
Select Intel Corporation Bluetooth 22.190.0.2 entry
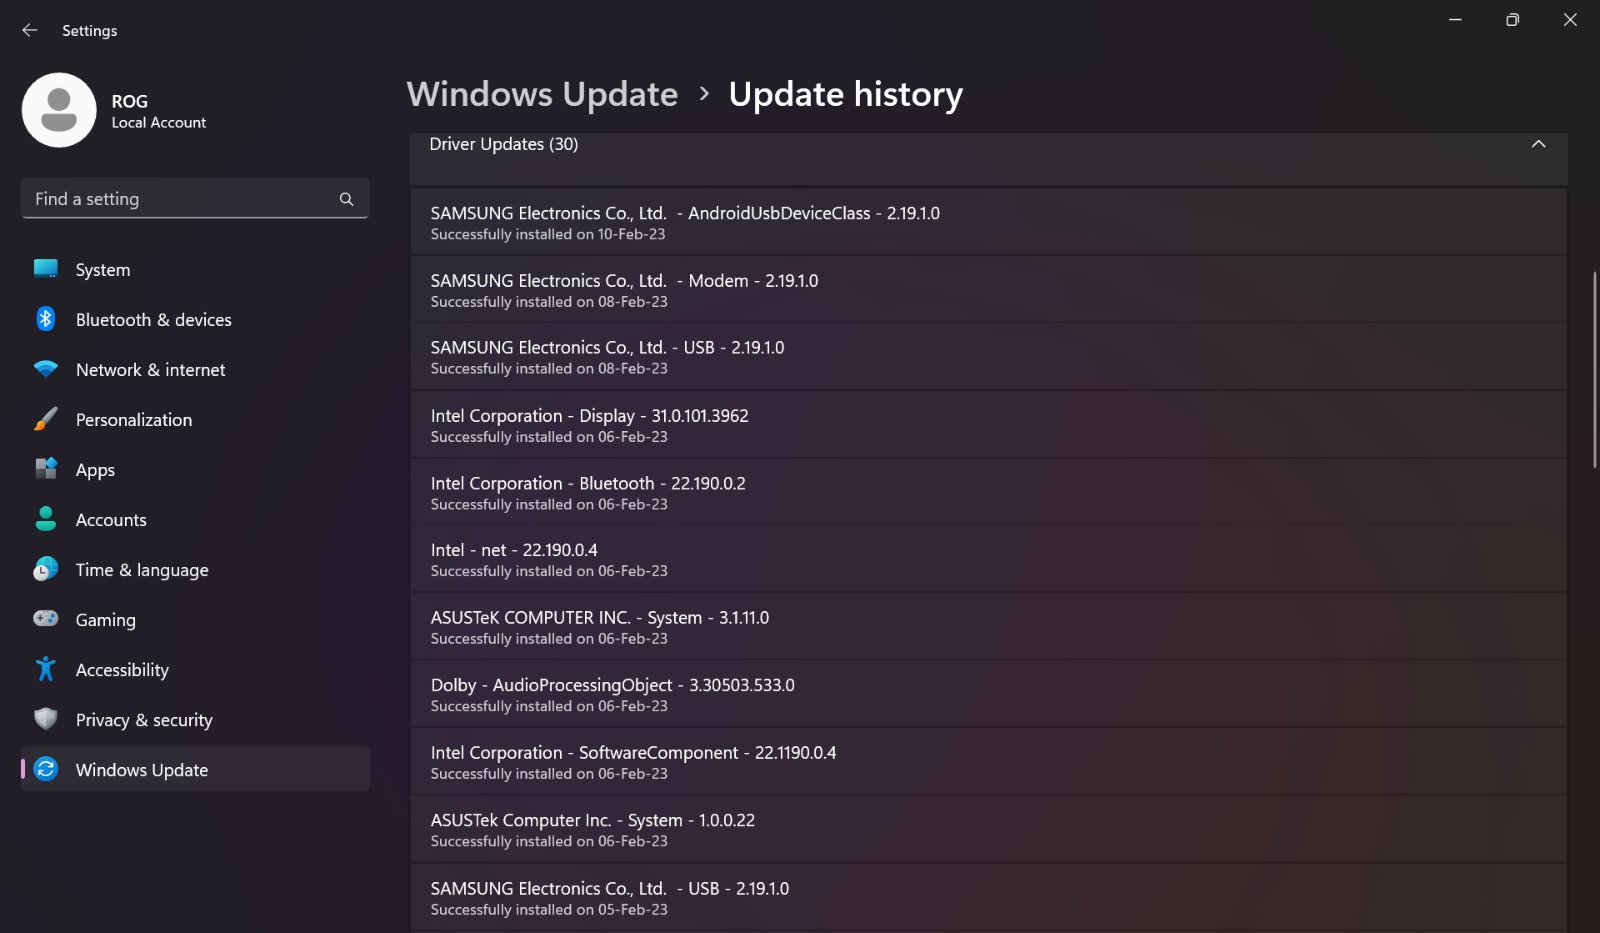click(988, 492)
